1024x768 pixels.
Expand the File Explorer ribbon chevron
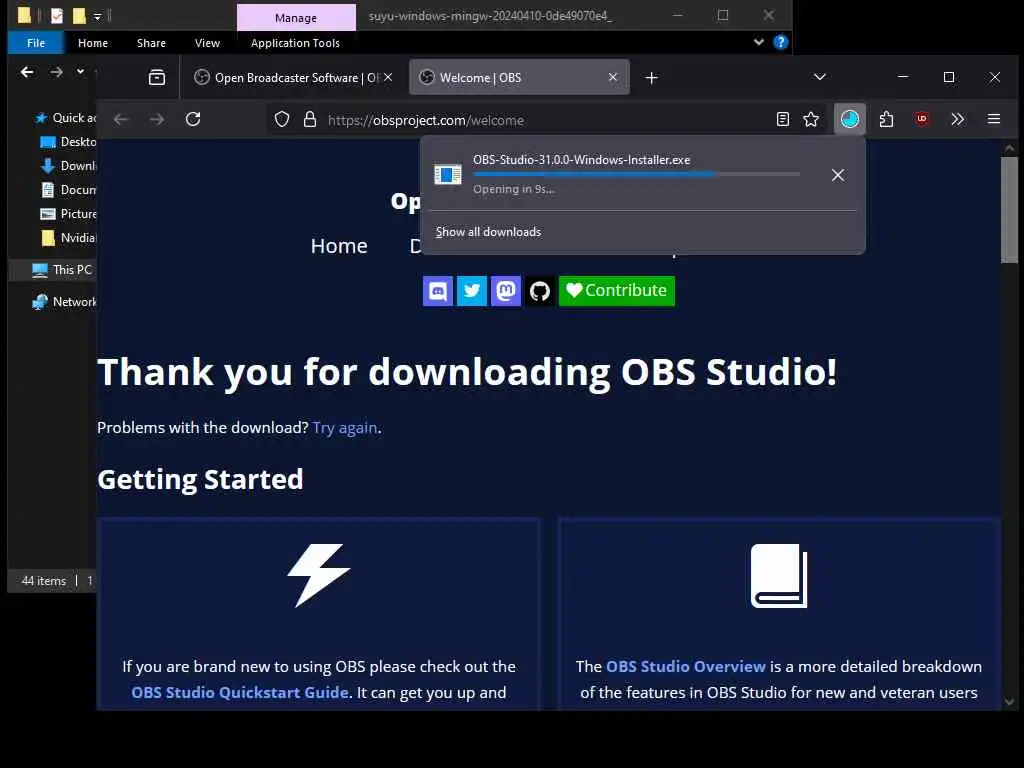click(x=758, y=42)
